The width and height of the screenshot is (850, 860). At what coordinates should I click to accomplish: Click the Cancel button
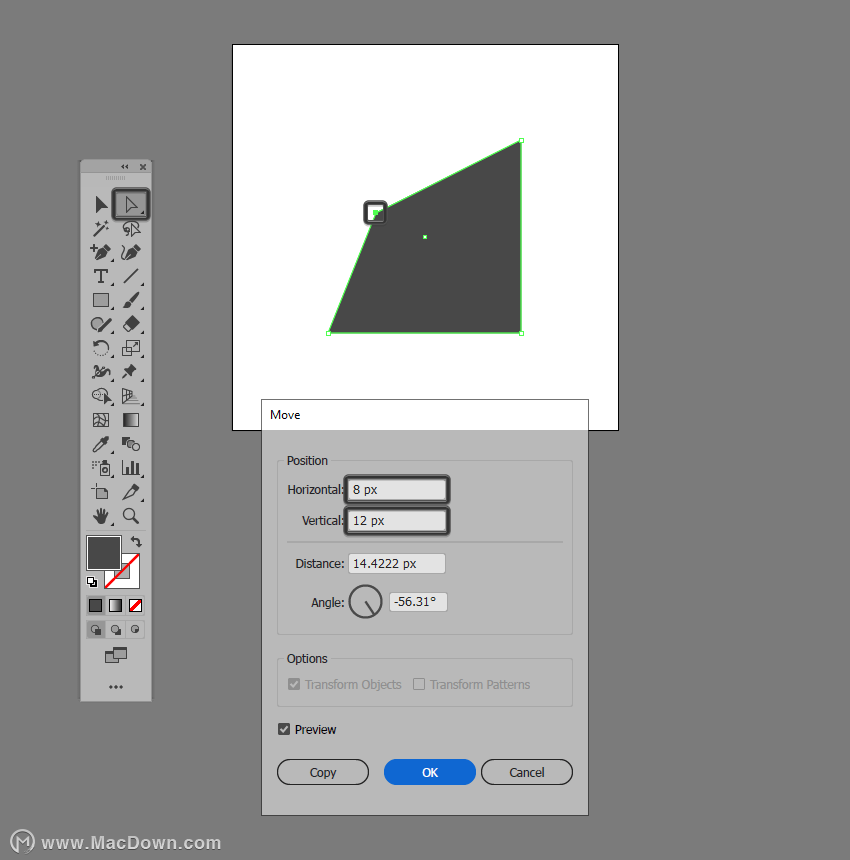tap(527, 772)
